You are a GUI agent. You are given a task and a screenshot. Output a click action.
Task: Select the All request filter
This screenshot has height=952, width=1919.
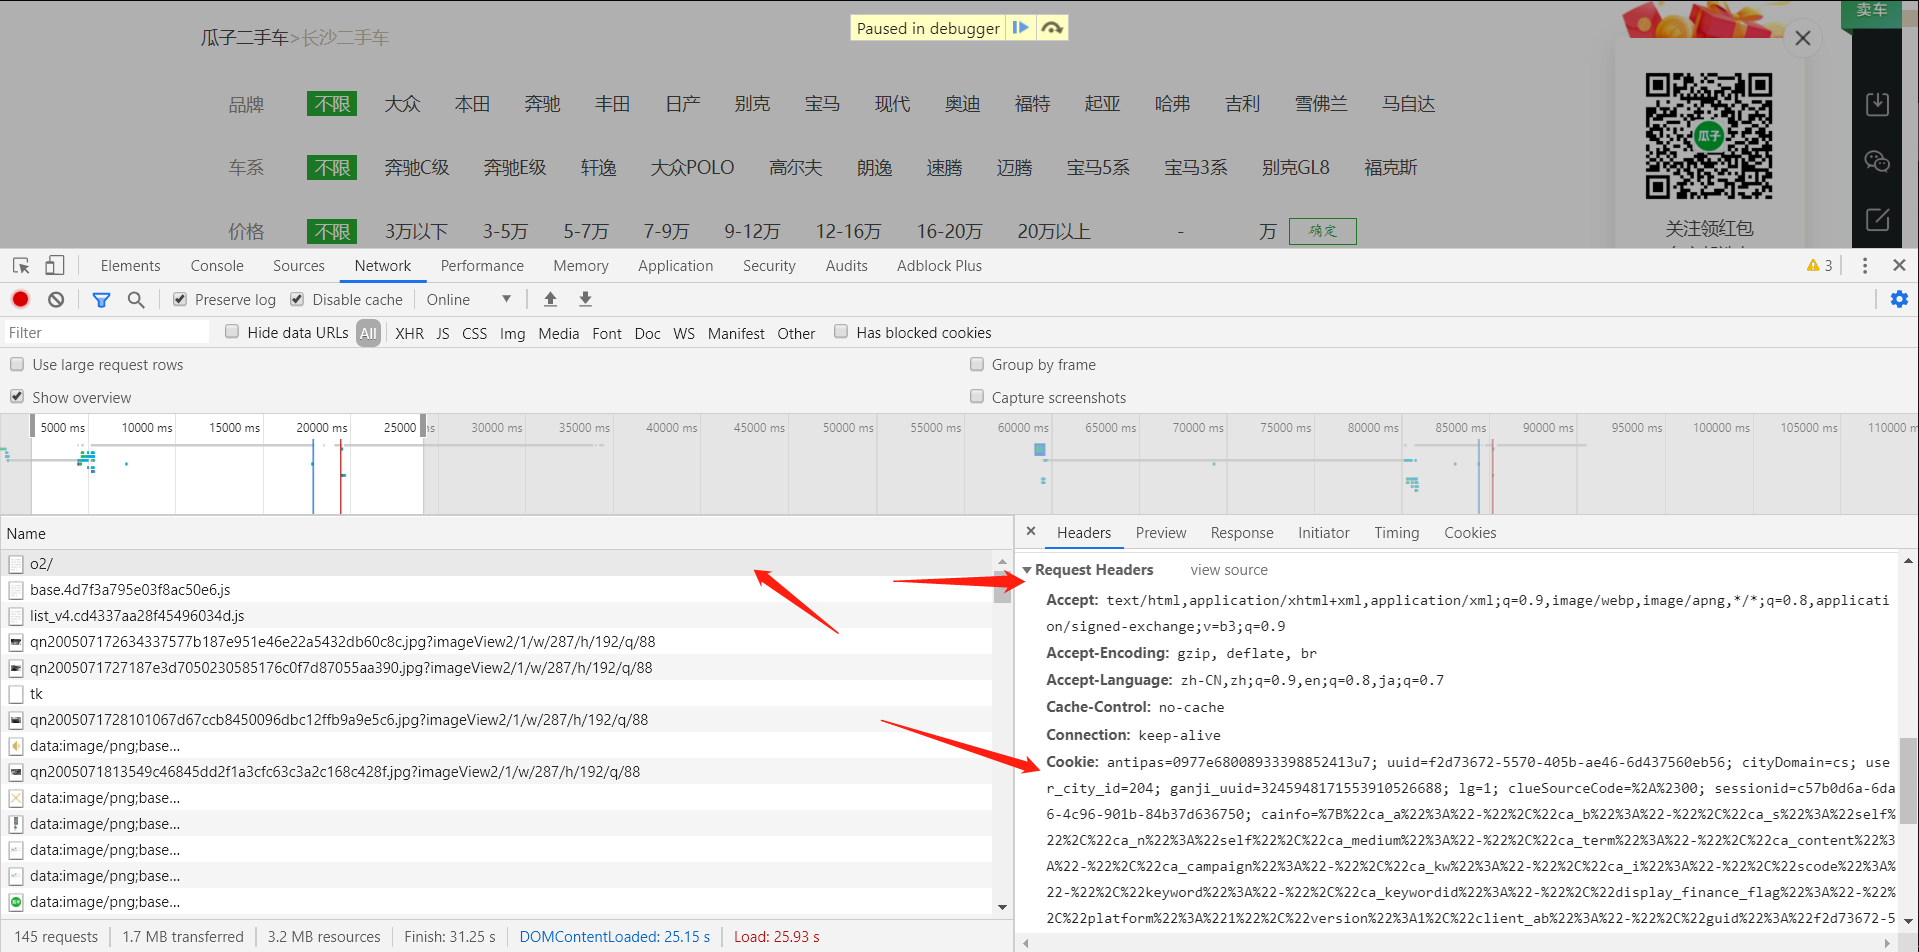[369, 333]
